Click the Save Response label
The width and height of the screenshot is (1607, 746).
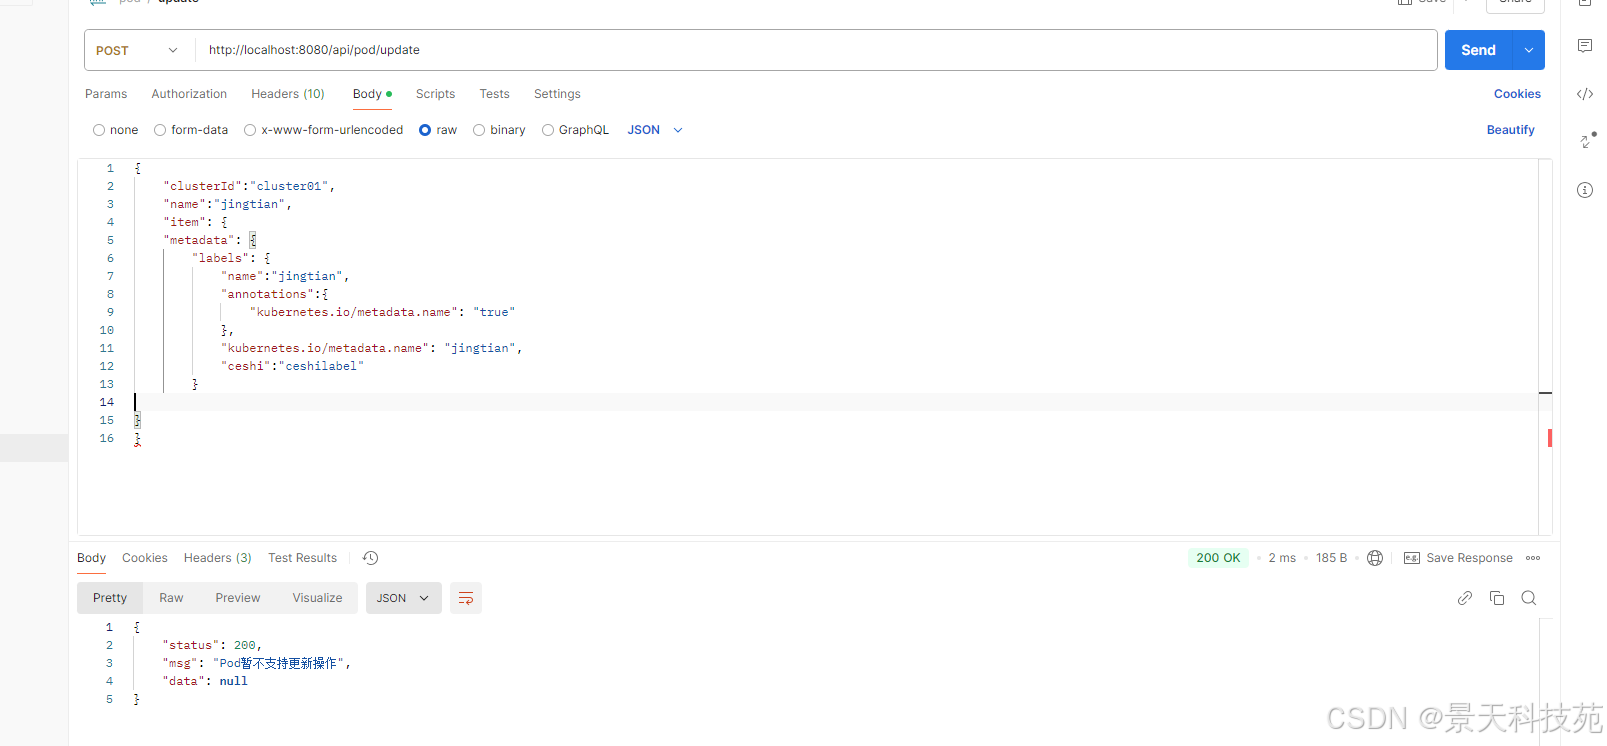[x=1469, y=558]
